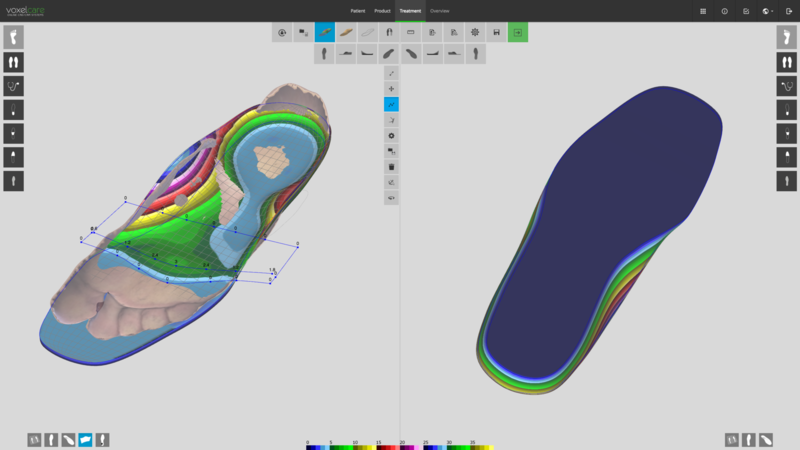
Task: Select the trash delete tool
Action: [391, 167]
